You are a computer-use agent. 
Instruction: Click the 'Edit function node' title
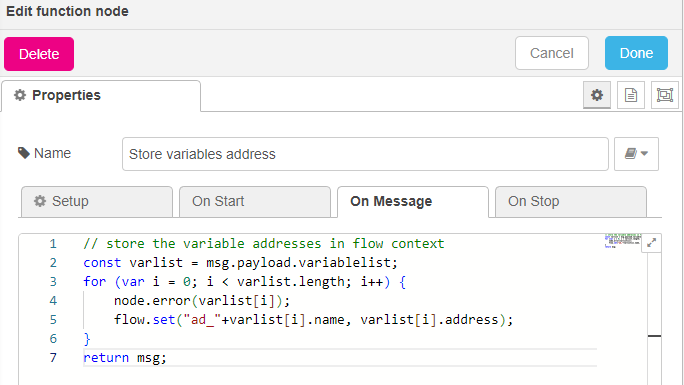67,11
